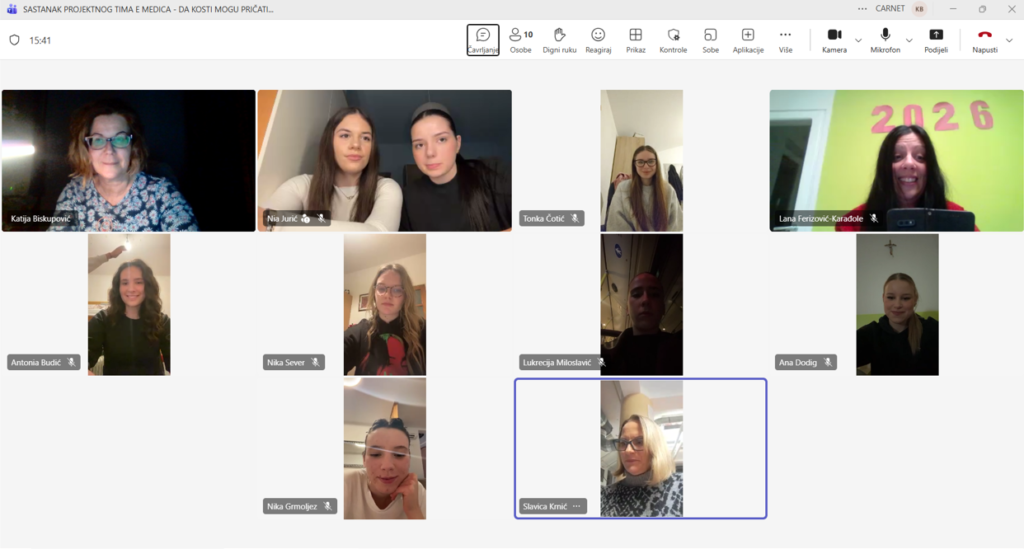Image resolution: width=1024 pixels, height=549 pixels.
Task: Click the shield security icon near timer
Action: click(x=14, y=41)
